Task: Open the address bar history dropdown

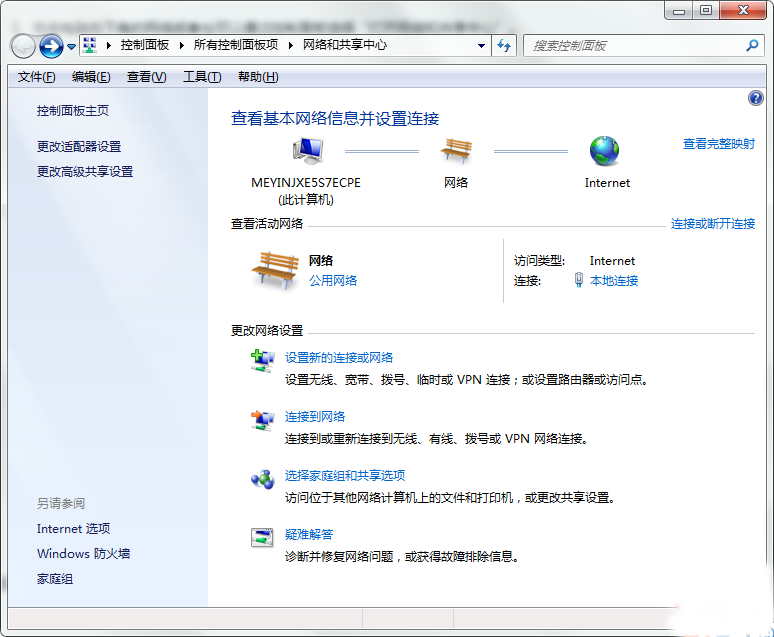Action: coord(481,46)
